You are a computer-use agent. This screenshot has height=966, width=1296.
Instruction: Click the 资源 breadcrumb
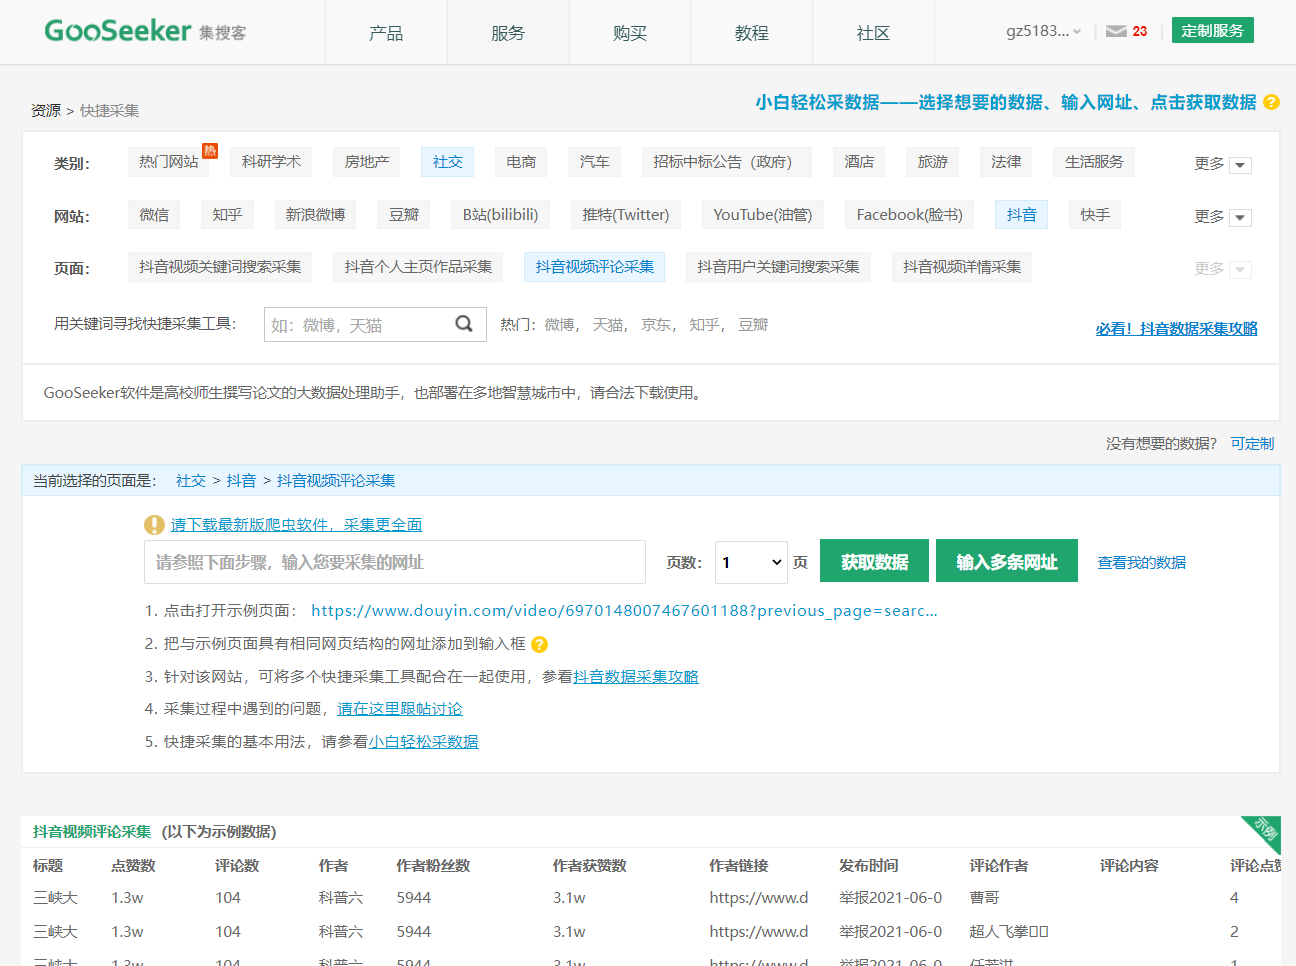pyautogui.click(x=46, y=110)
